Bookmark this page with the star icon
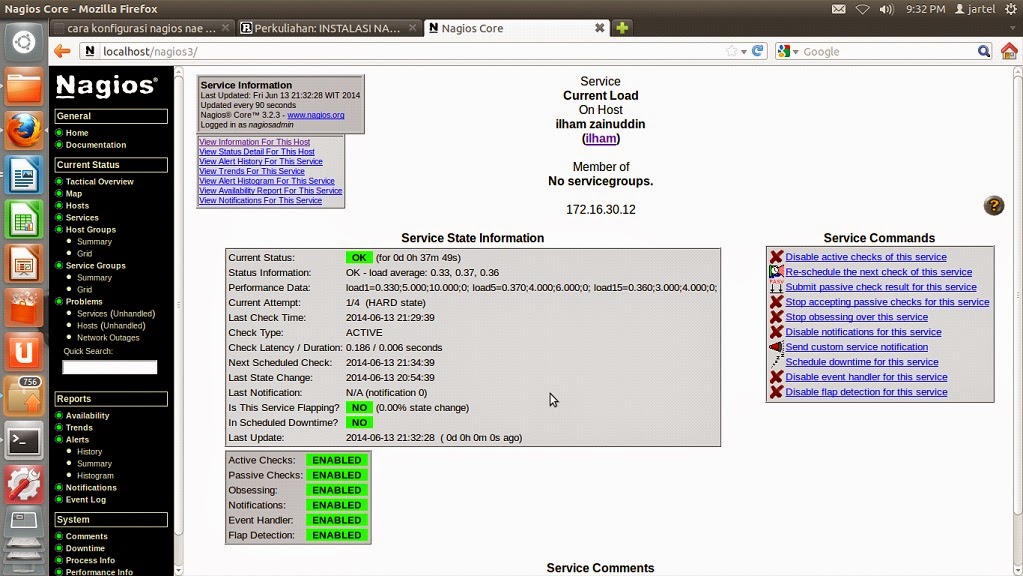The width and height of the screenshot is (1023, 576). [x=731, y=51]
